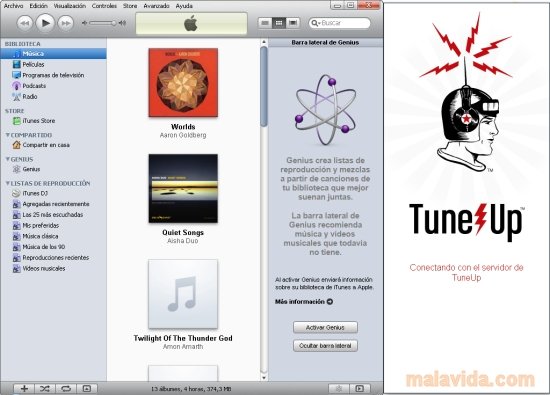Go back to previous track
Image resolution: width=550 pixels, height=395 pixels.
click(25, 24)
